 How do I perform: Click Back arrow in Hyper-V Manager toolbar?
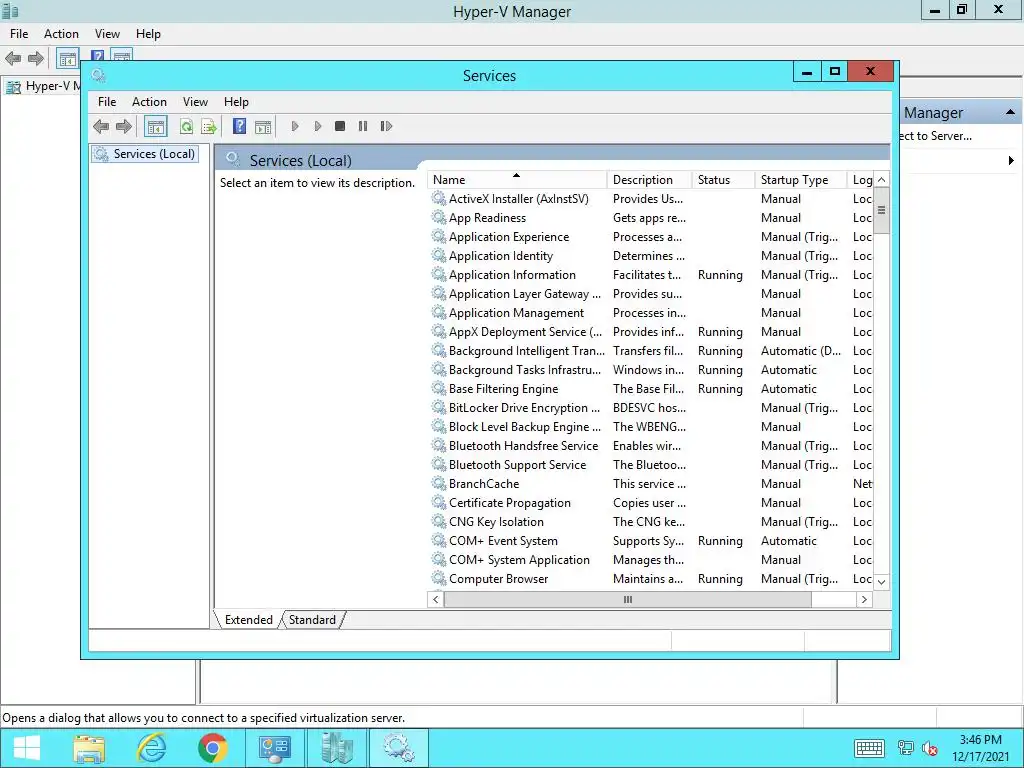click(13, 59)
